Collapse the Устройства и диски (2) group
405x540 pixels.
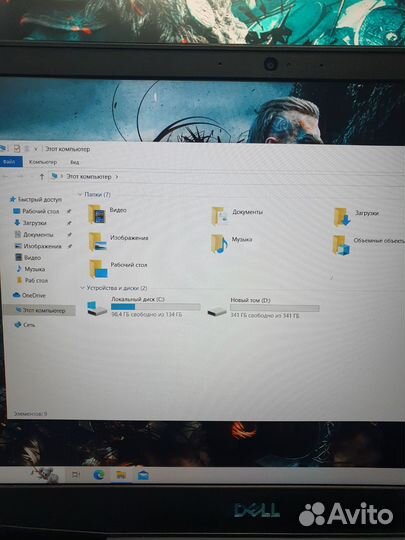point(82,288)
